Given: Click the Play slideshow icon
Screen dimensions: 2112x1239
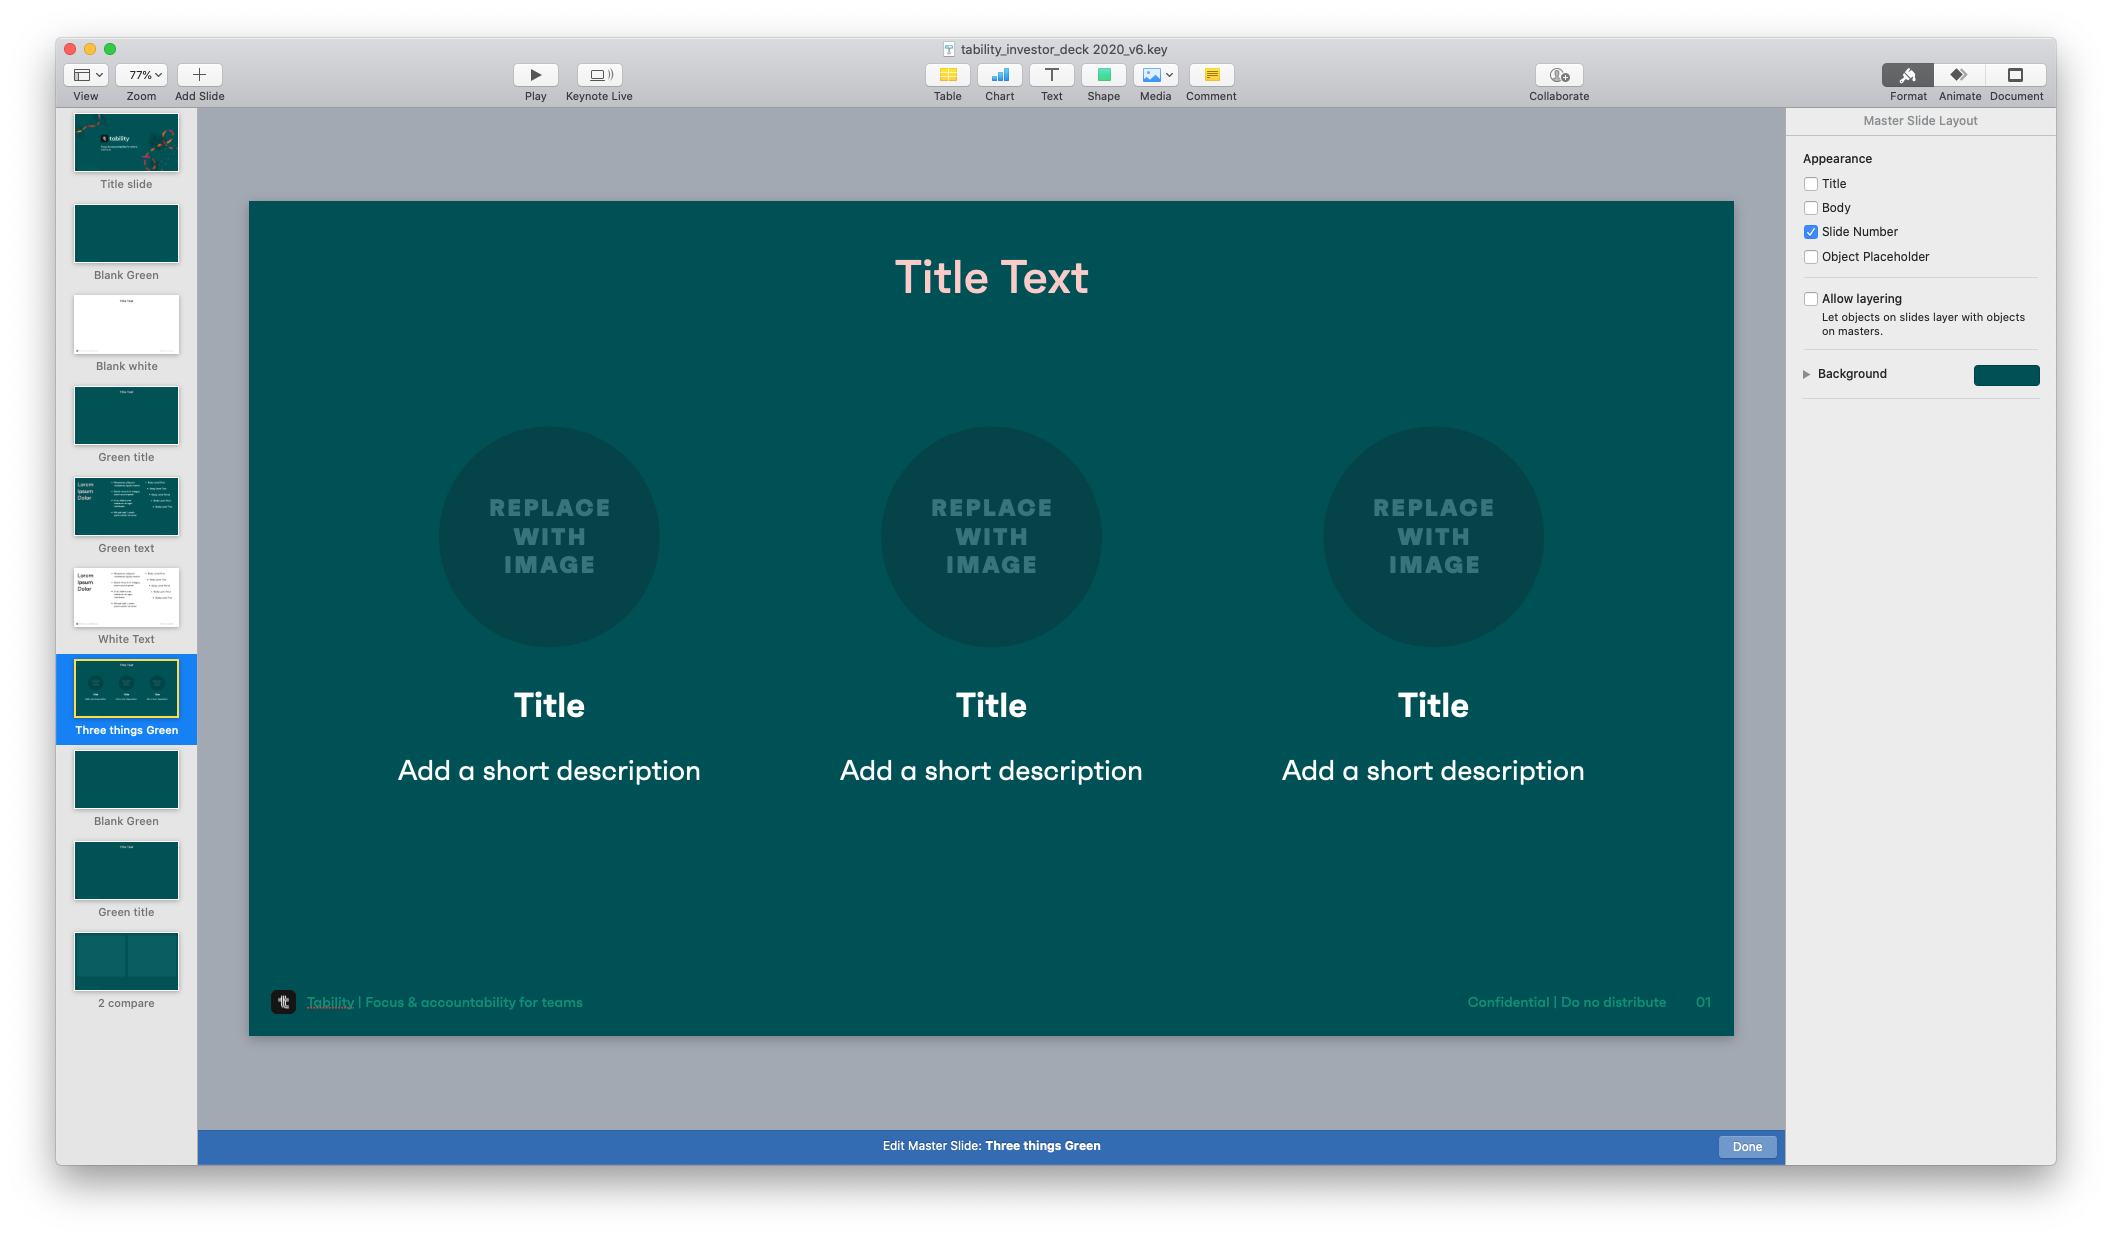Looking at the screenshot, I should pos(535,75).
